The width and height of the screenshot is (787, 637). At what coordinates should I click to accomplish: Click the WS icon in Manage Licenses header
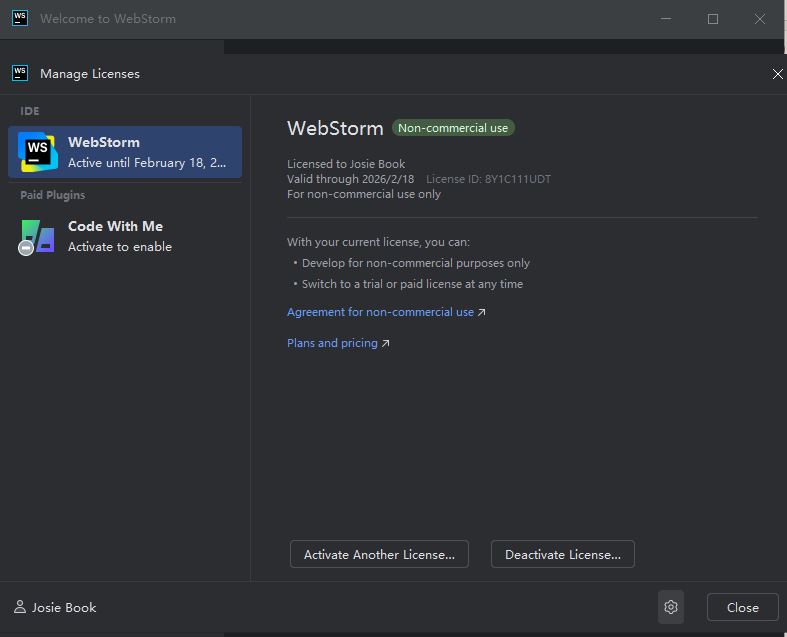click(20, 73)
